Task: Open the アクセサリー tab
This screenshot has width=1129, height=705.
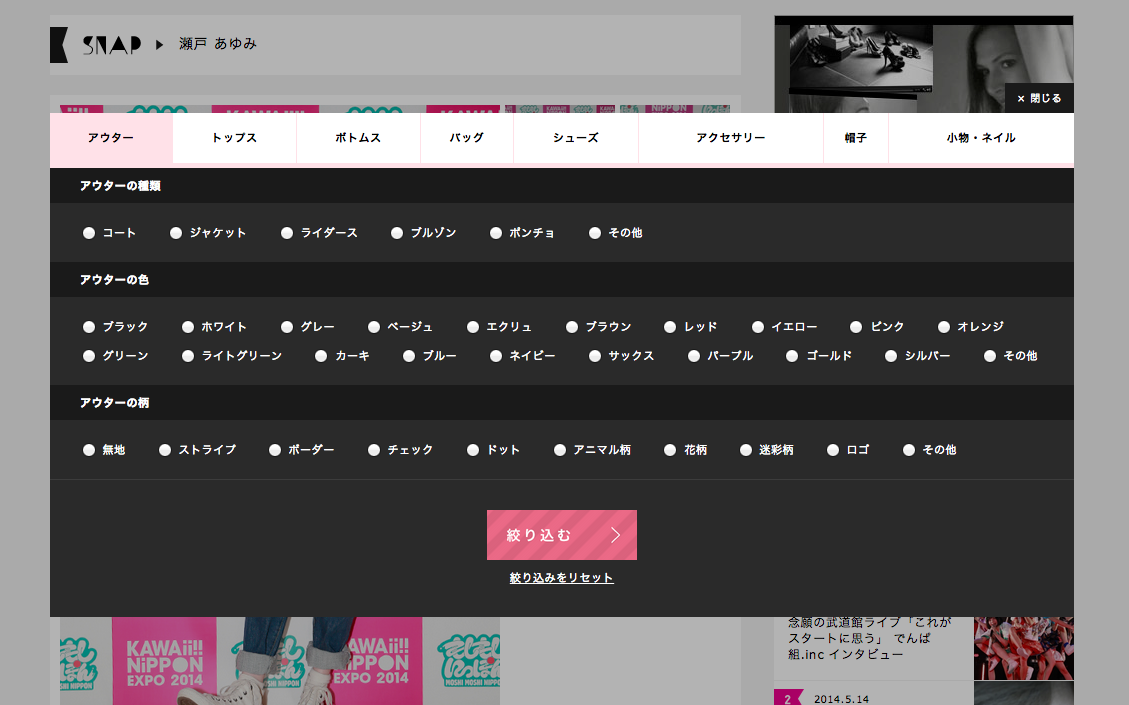Action: pyautogui.click(x=730, y=138)
